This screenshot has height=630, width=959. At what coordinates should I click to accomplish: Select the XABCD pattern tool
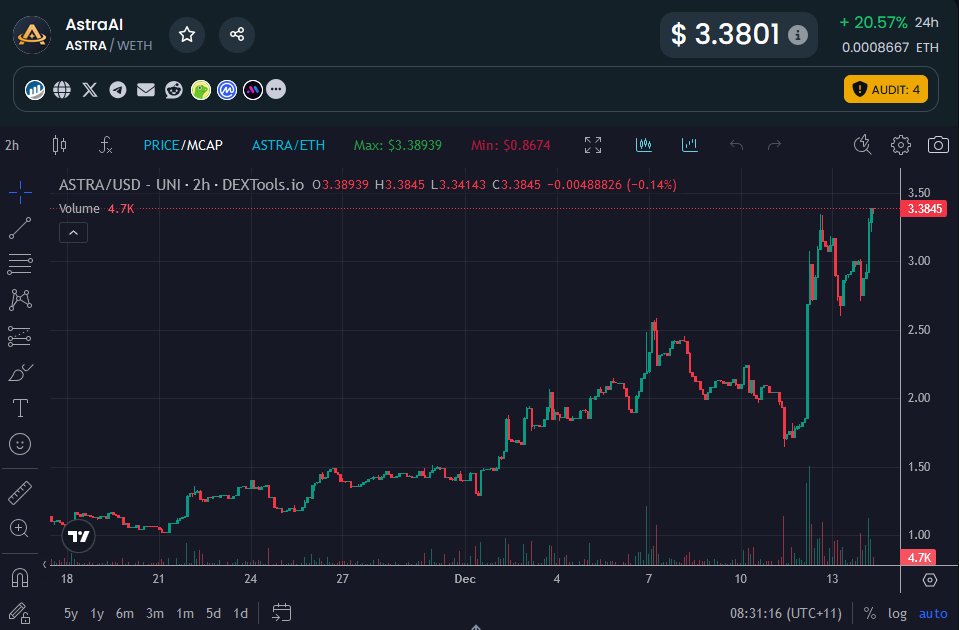pos(20,300)
